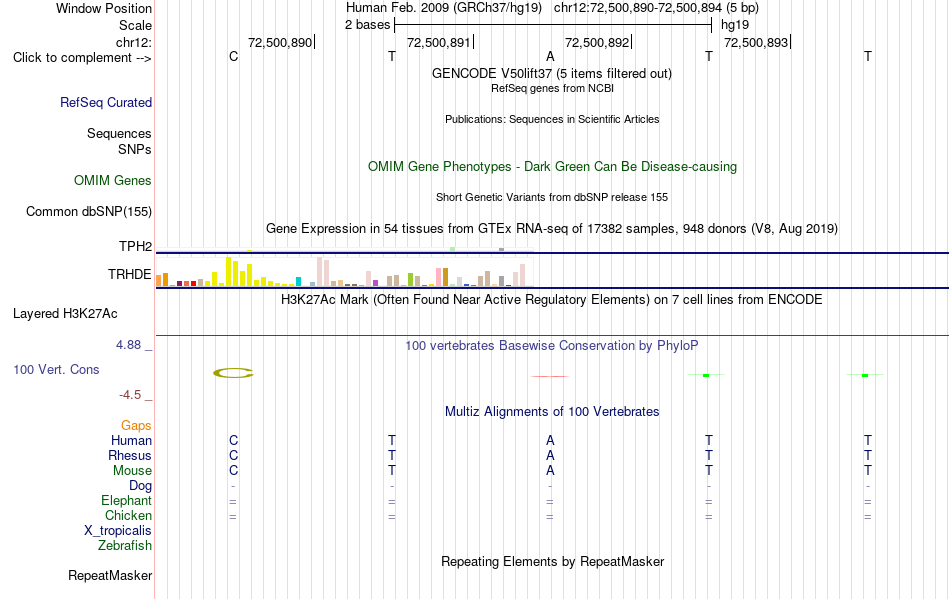Click the 'chr12:72,500,890-72,500,894 (5 bp)' position text
The image size is (950, 599).
(656, 8)
